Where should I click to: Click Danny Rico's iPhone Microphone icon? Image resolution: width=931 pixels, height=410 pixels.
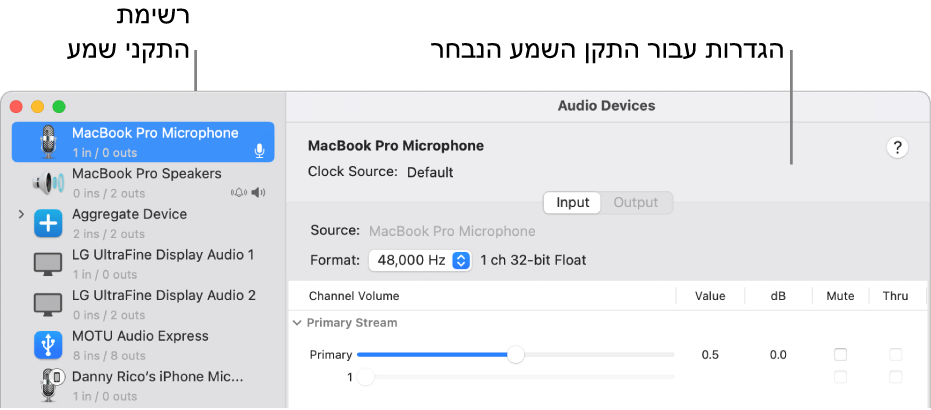click(x=48, y=384)
